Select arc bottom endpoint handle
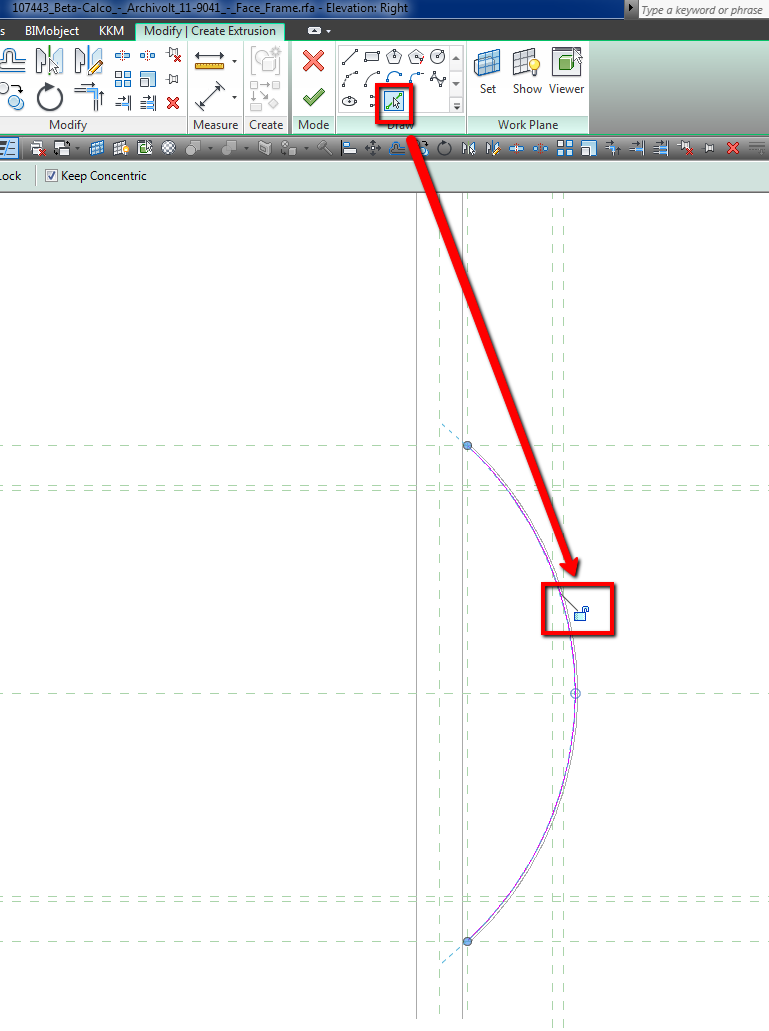The image size is (769, 1031). tap(467, 942)
